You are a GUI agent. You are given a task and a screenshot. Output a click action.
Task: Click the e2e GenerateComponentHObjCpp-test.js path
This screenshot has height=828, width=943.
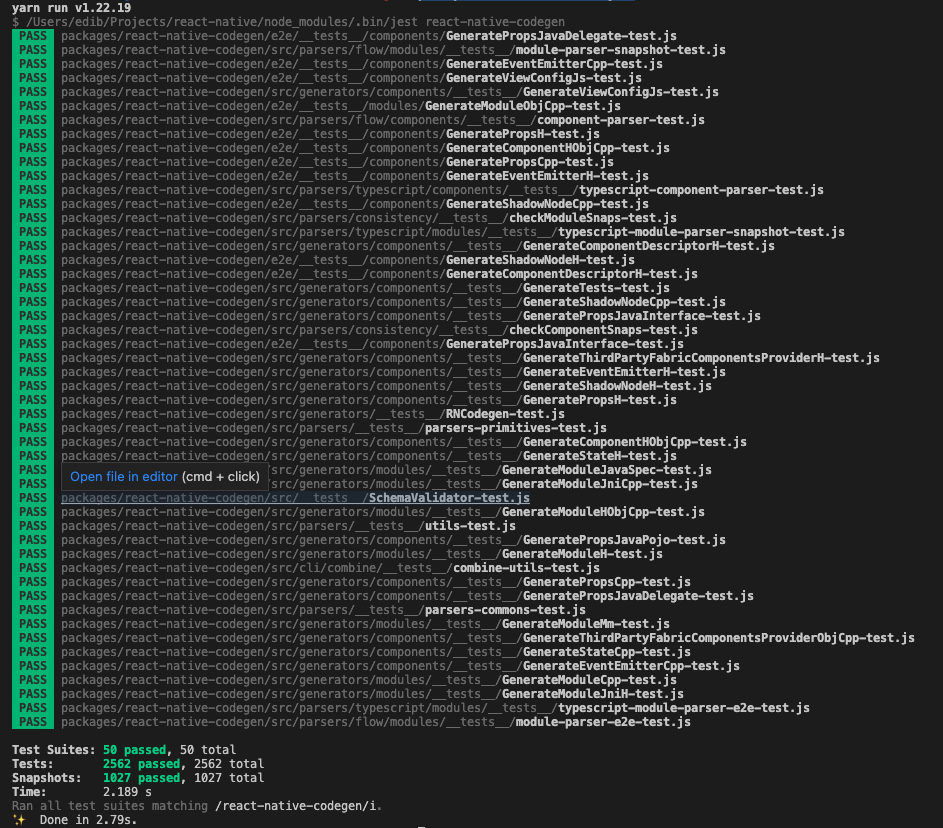click(x=366, y=148)
